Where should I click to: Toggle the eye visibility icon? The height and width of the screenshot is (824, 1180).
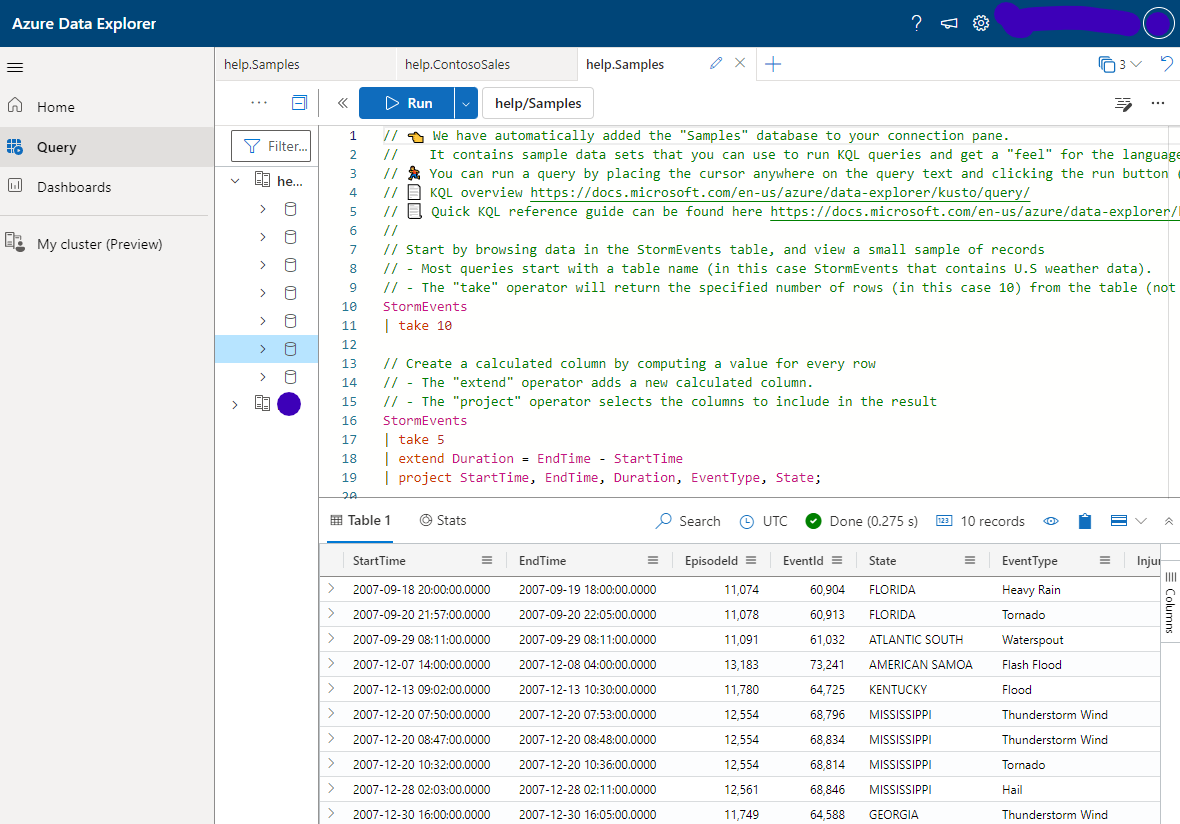[x=1051, y=521]
